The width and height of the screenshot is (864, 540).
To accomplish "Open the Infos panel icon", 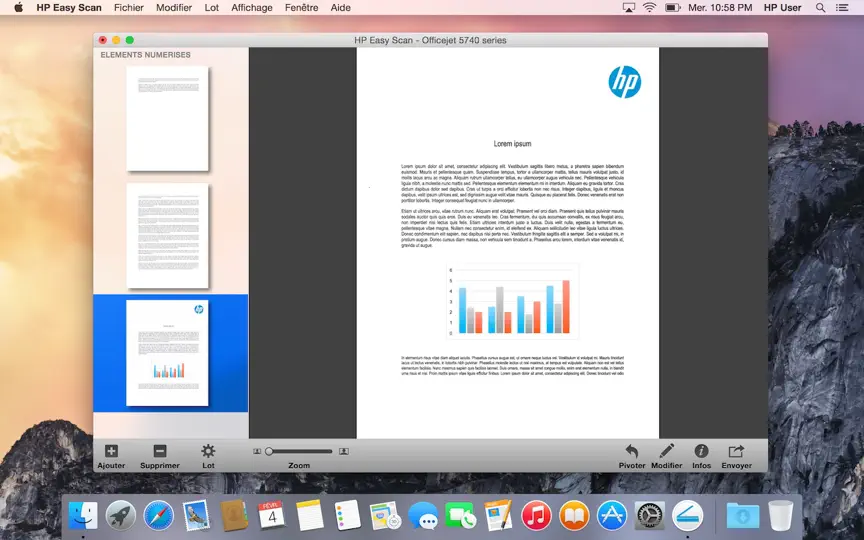I will pyautogui.click(x=701, y=451).
